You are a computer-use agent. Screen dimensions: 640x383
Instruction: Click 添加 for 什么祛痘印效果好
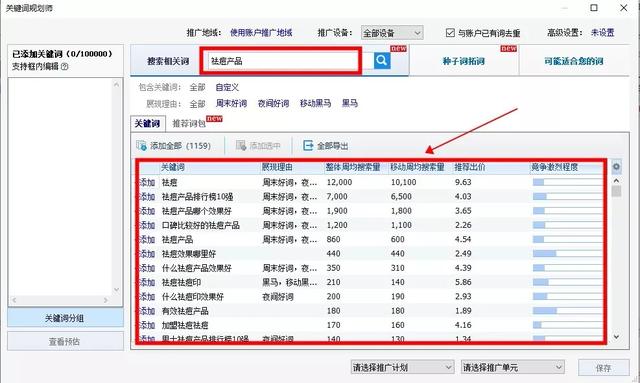tap(147, 297)
